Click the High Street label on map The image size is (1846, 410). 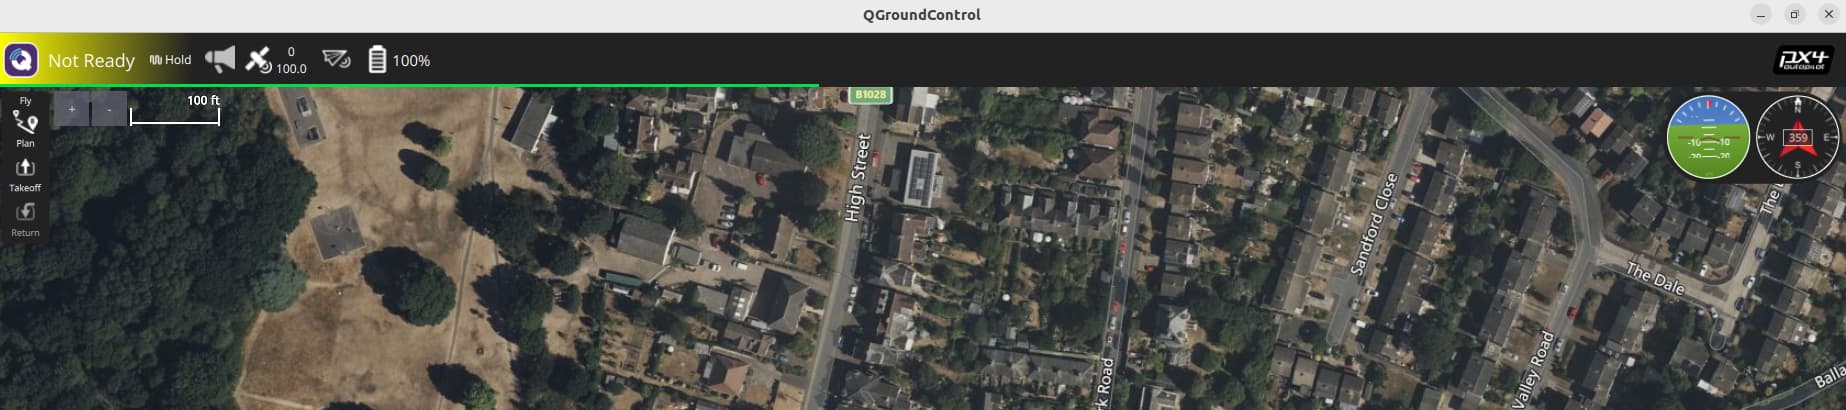point(856,177)
